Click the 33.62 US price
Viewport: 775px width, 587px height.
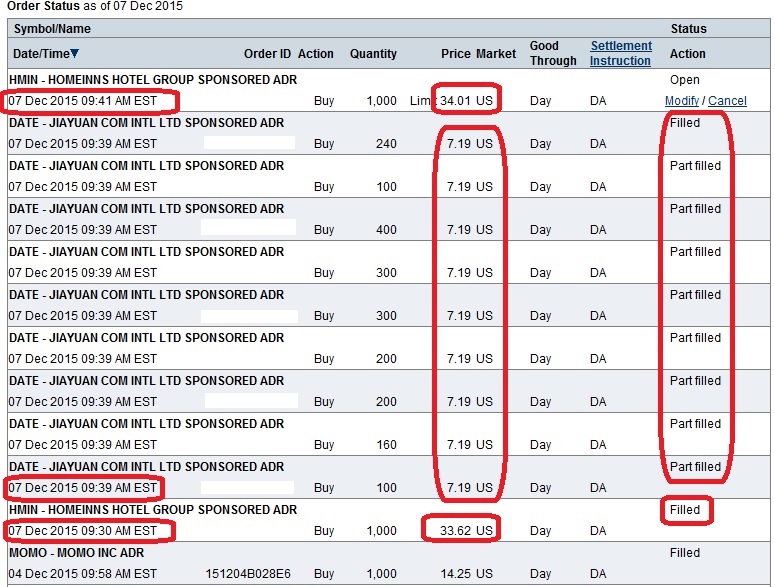click(467, 531)
